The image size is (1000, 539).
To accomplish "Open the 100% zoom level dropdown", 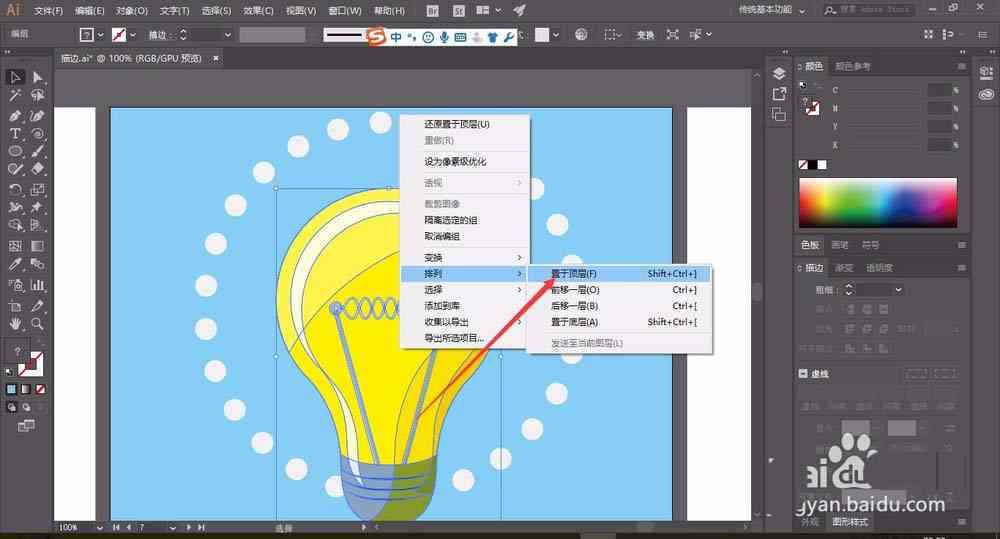I will (x=99, y=528).
